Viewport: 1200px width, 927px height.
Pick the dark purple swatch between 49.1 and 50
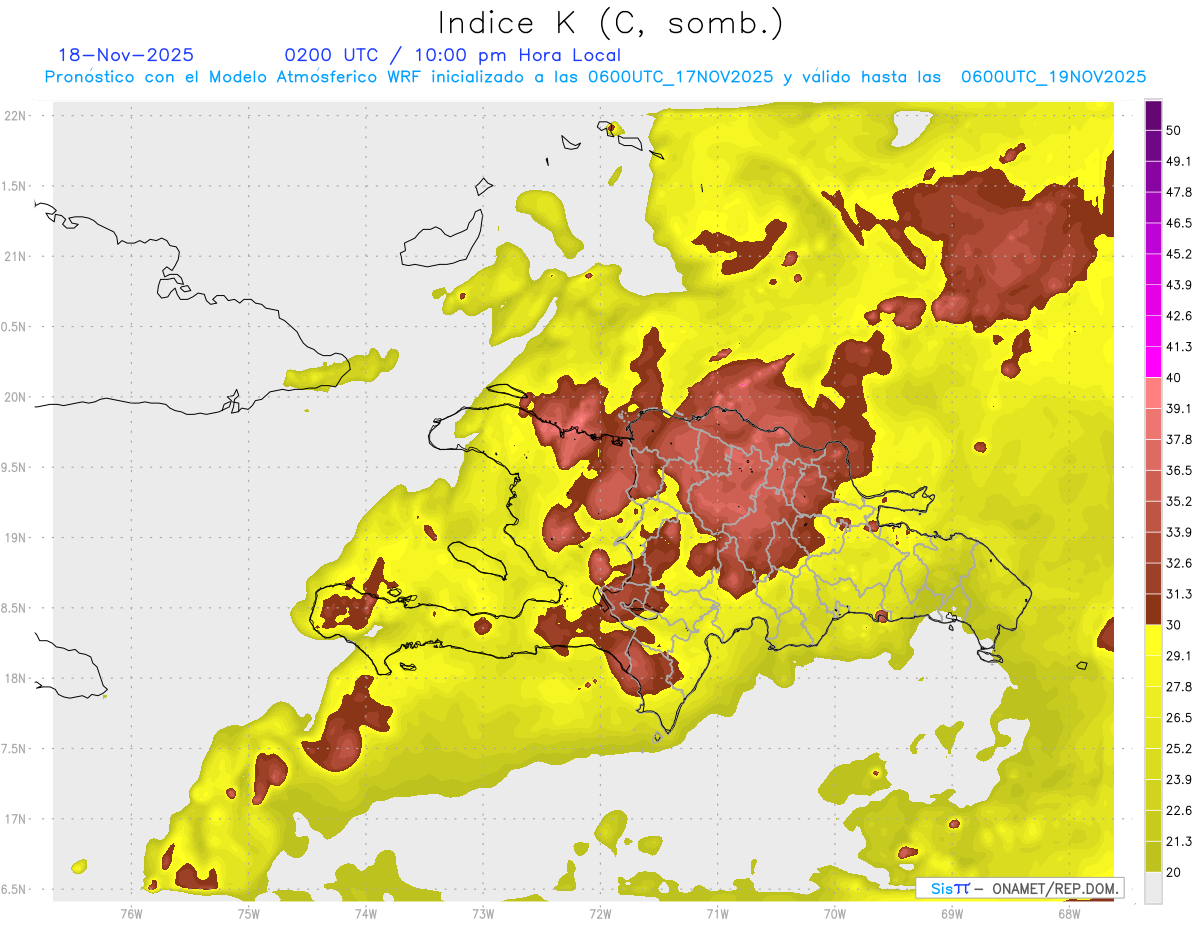[x=1153, y=146]
